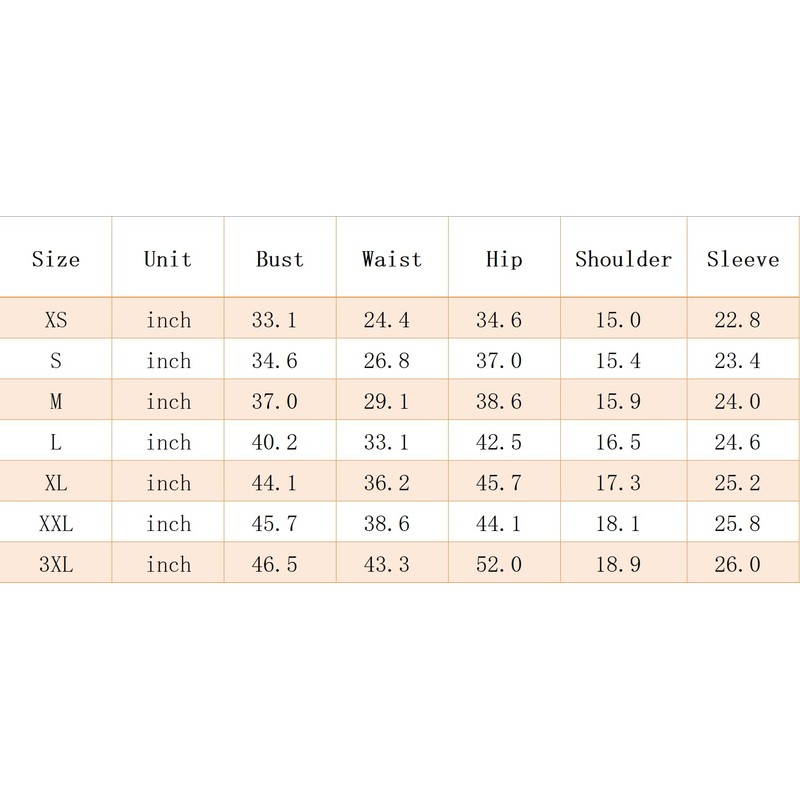Screen dimensions: 800x800
Task: Select the Shoulder column header
Action: tap(623, 260)
